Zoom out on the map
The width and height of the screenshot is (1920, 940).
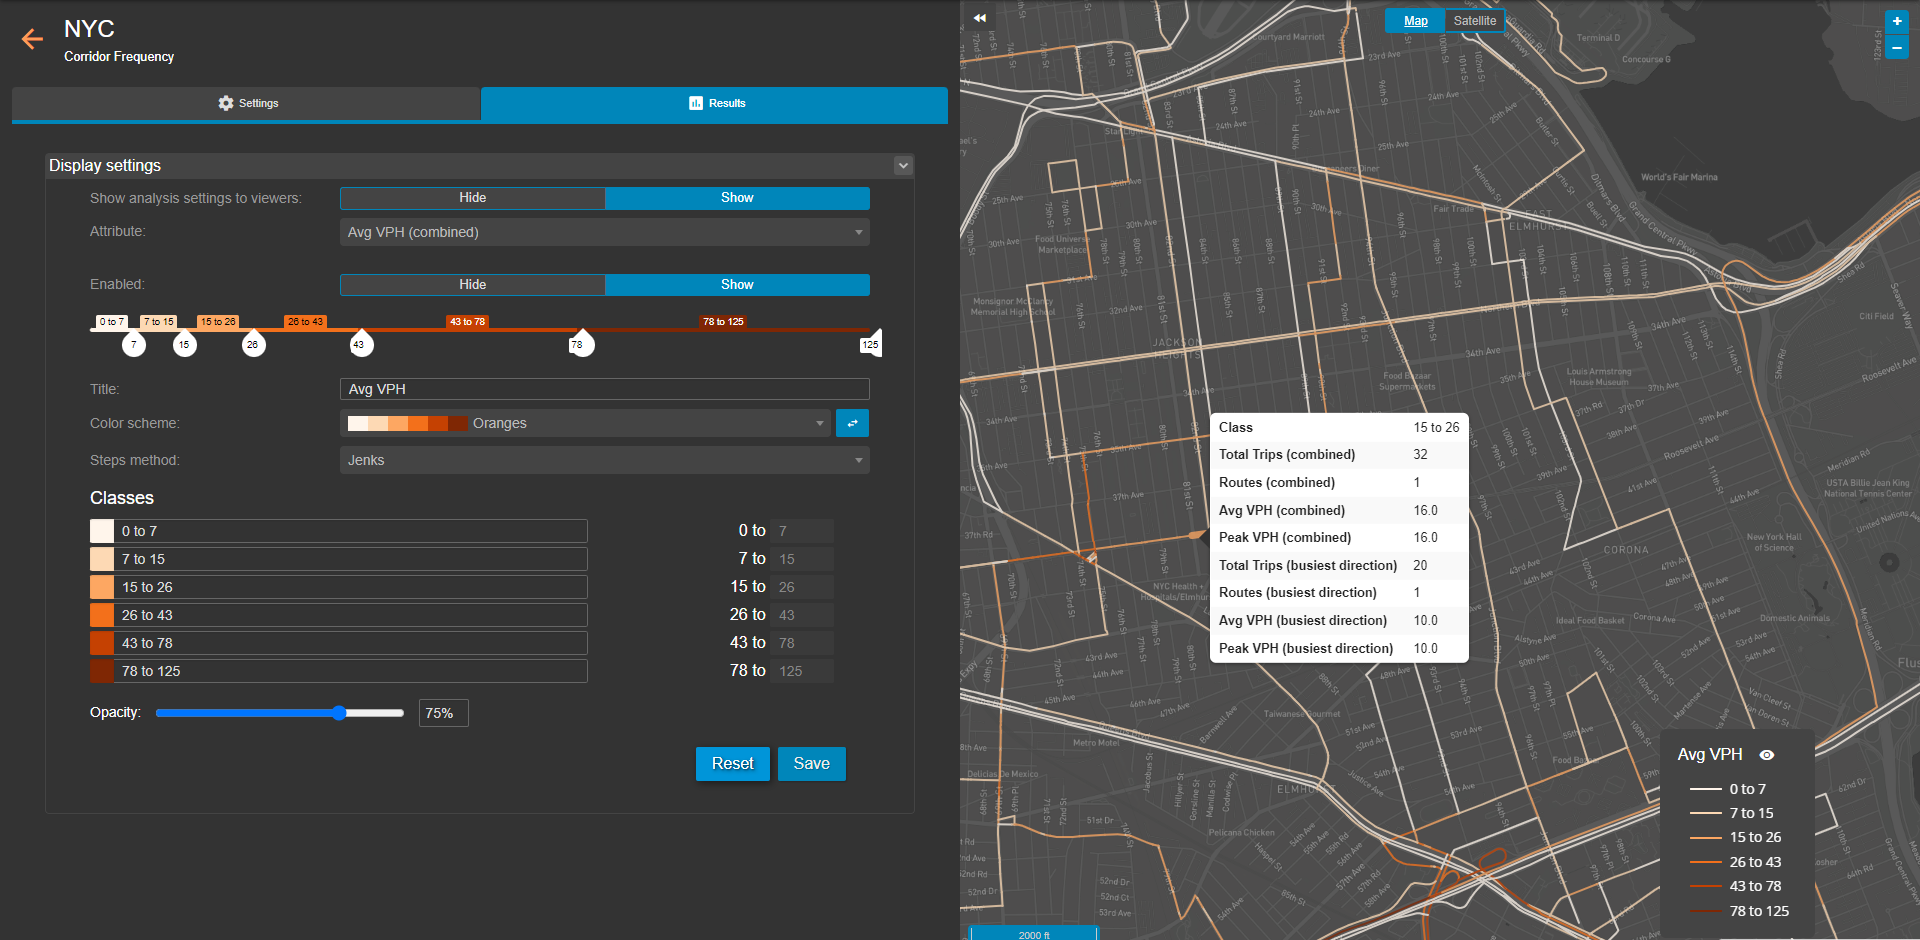(1896, 47)
